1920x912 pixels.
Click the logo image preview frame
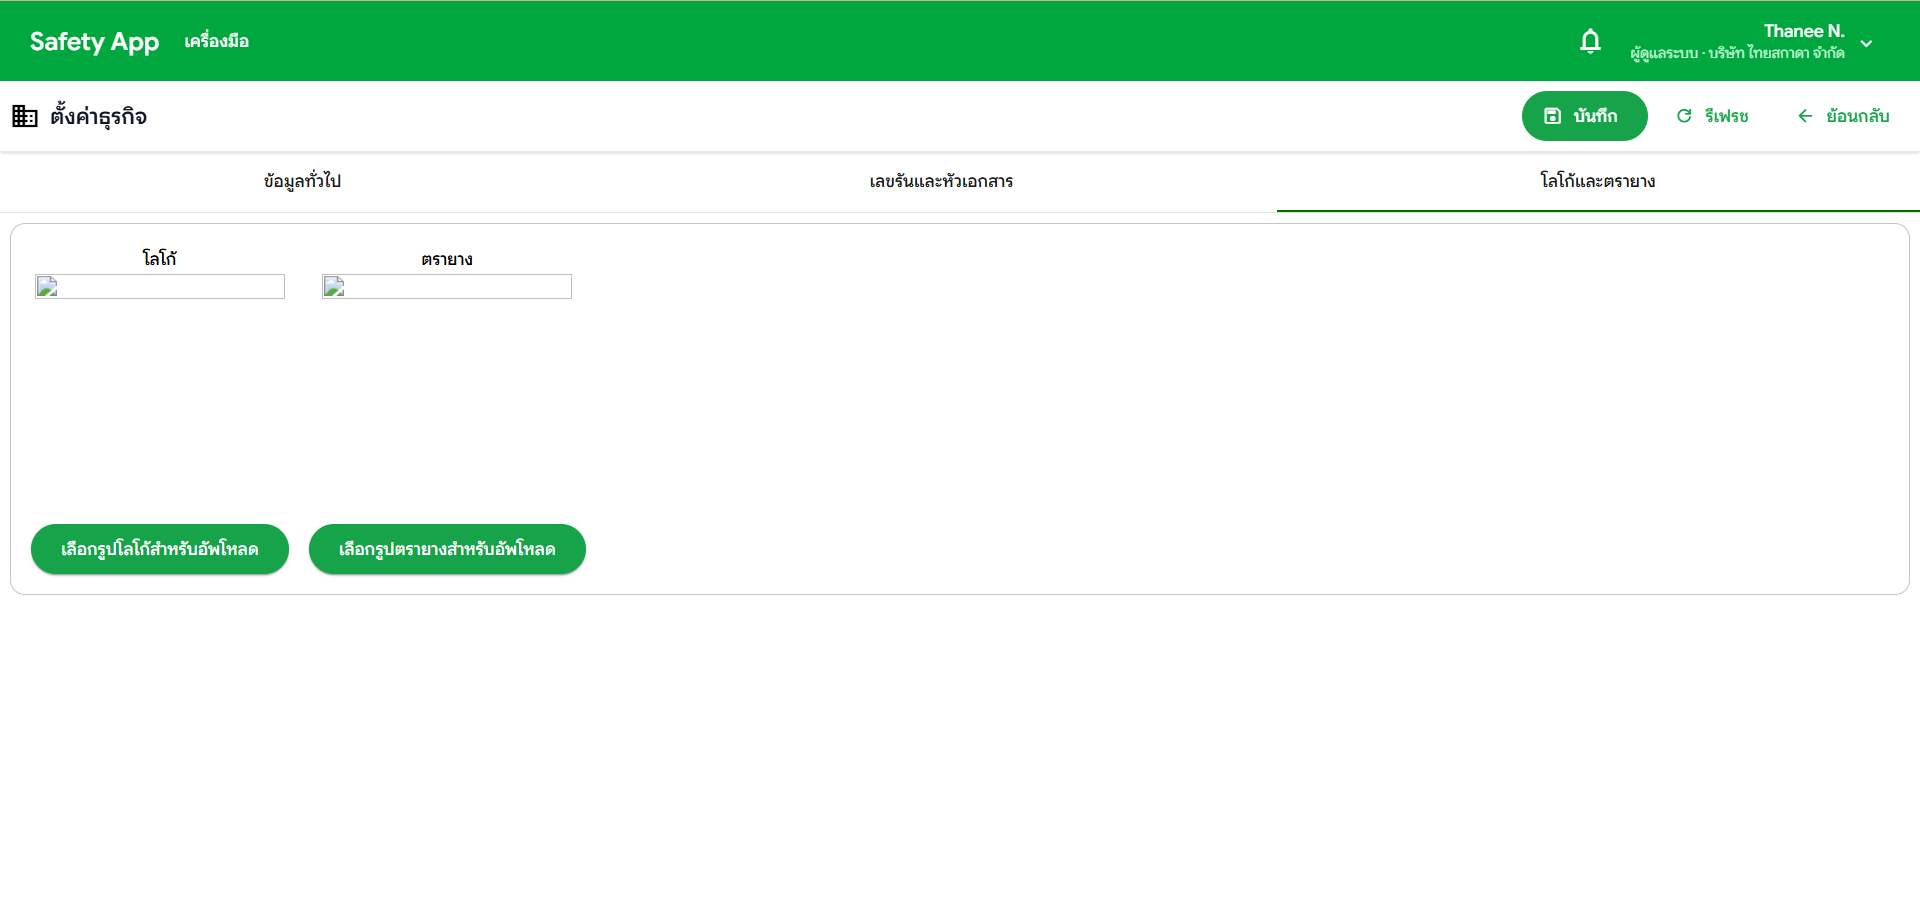(x=159, y=287)
